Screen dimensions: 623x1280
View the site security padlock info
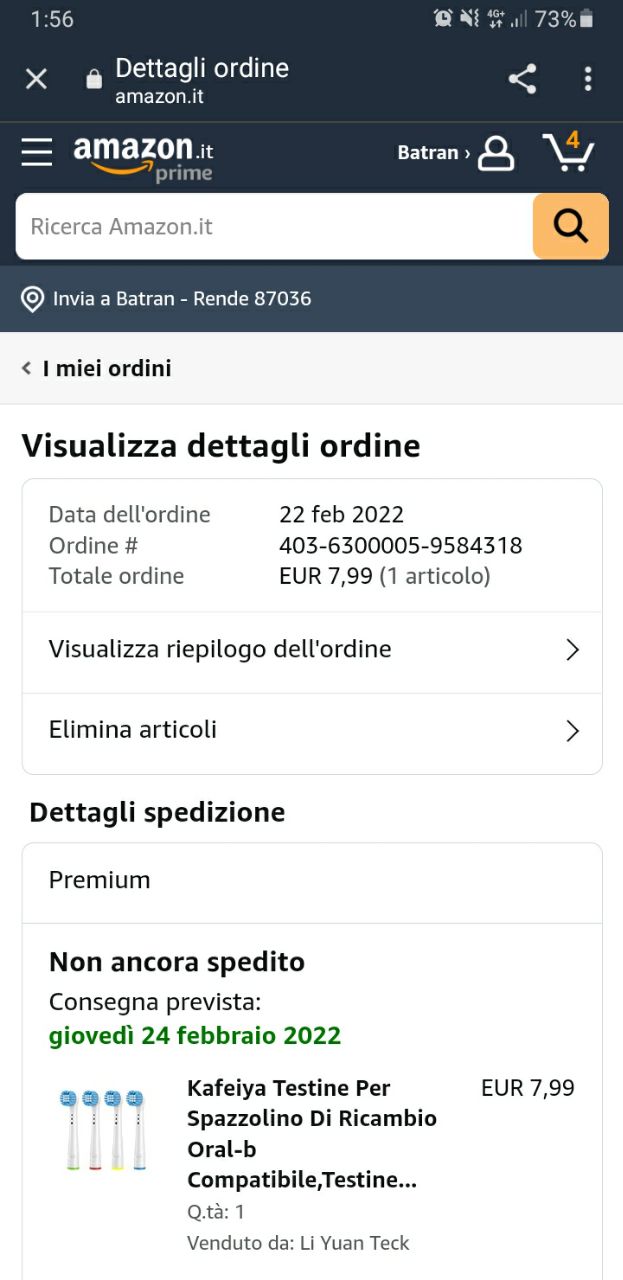click(94, 80)
